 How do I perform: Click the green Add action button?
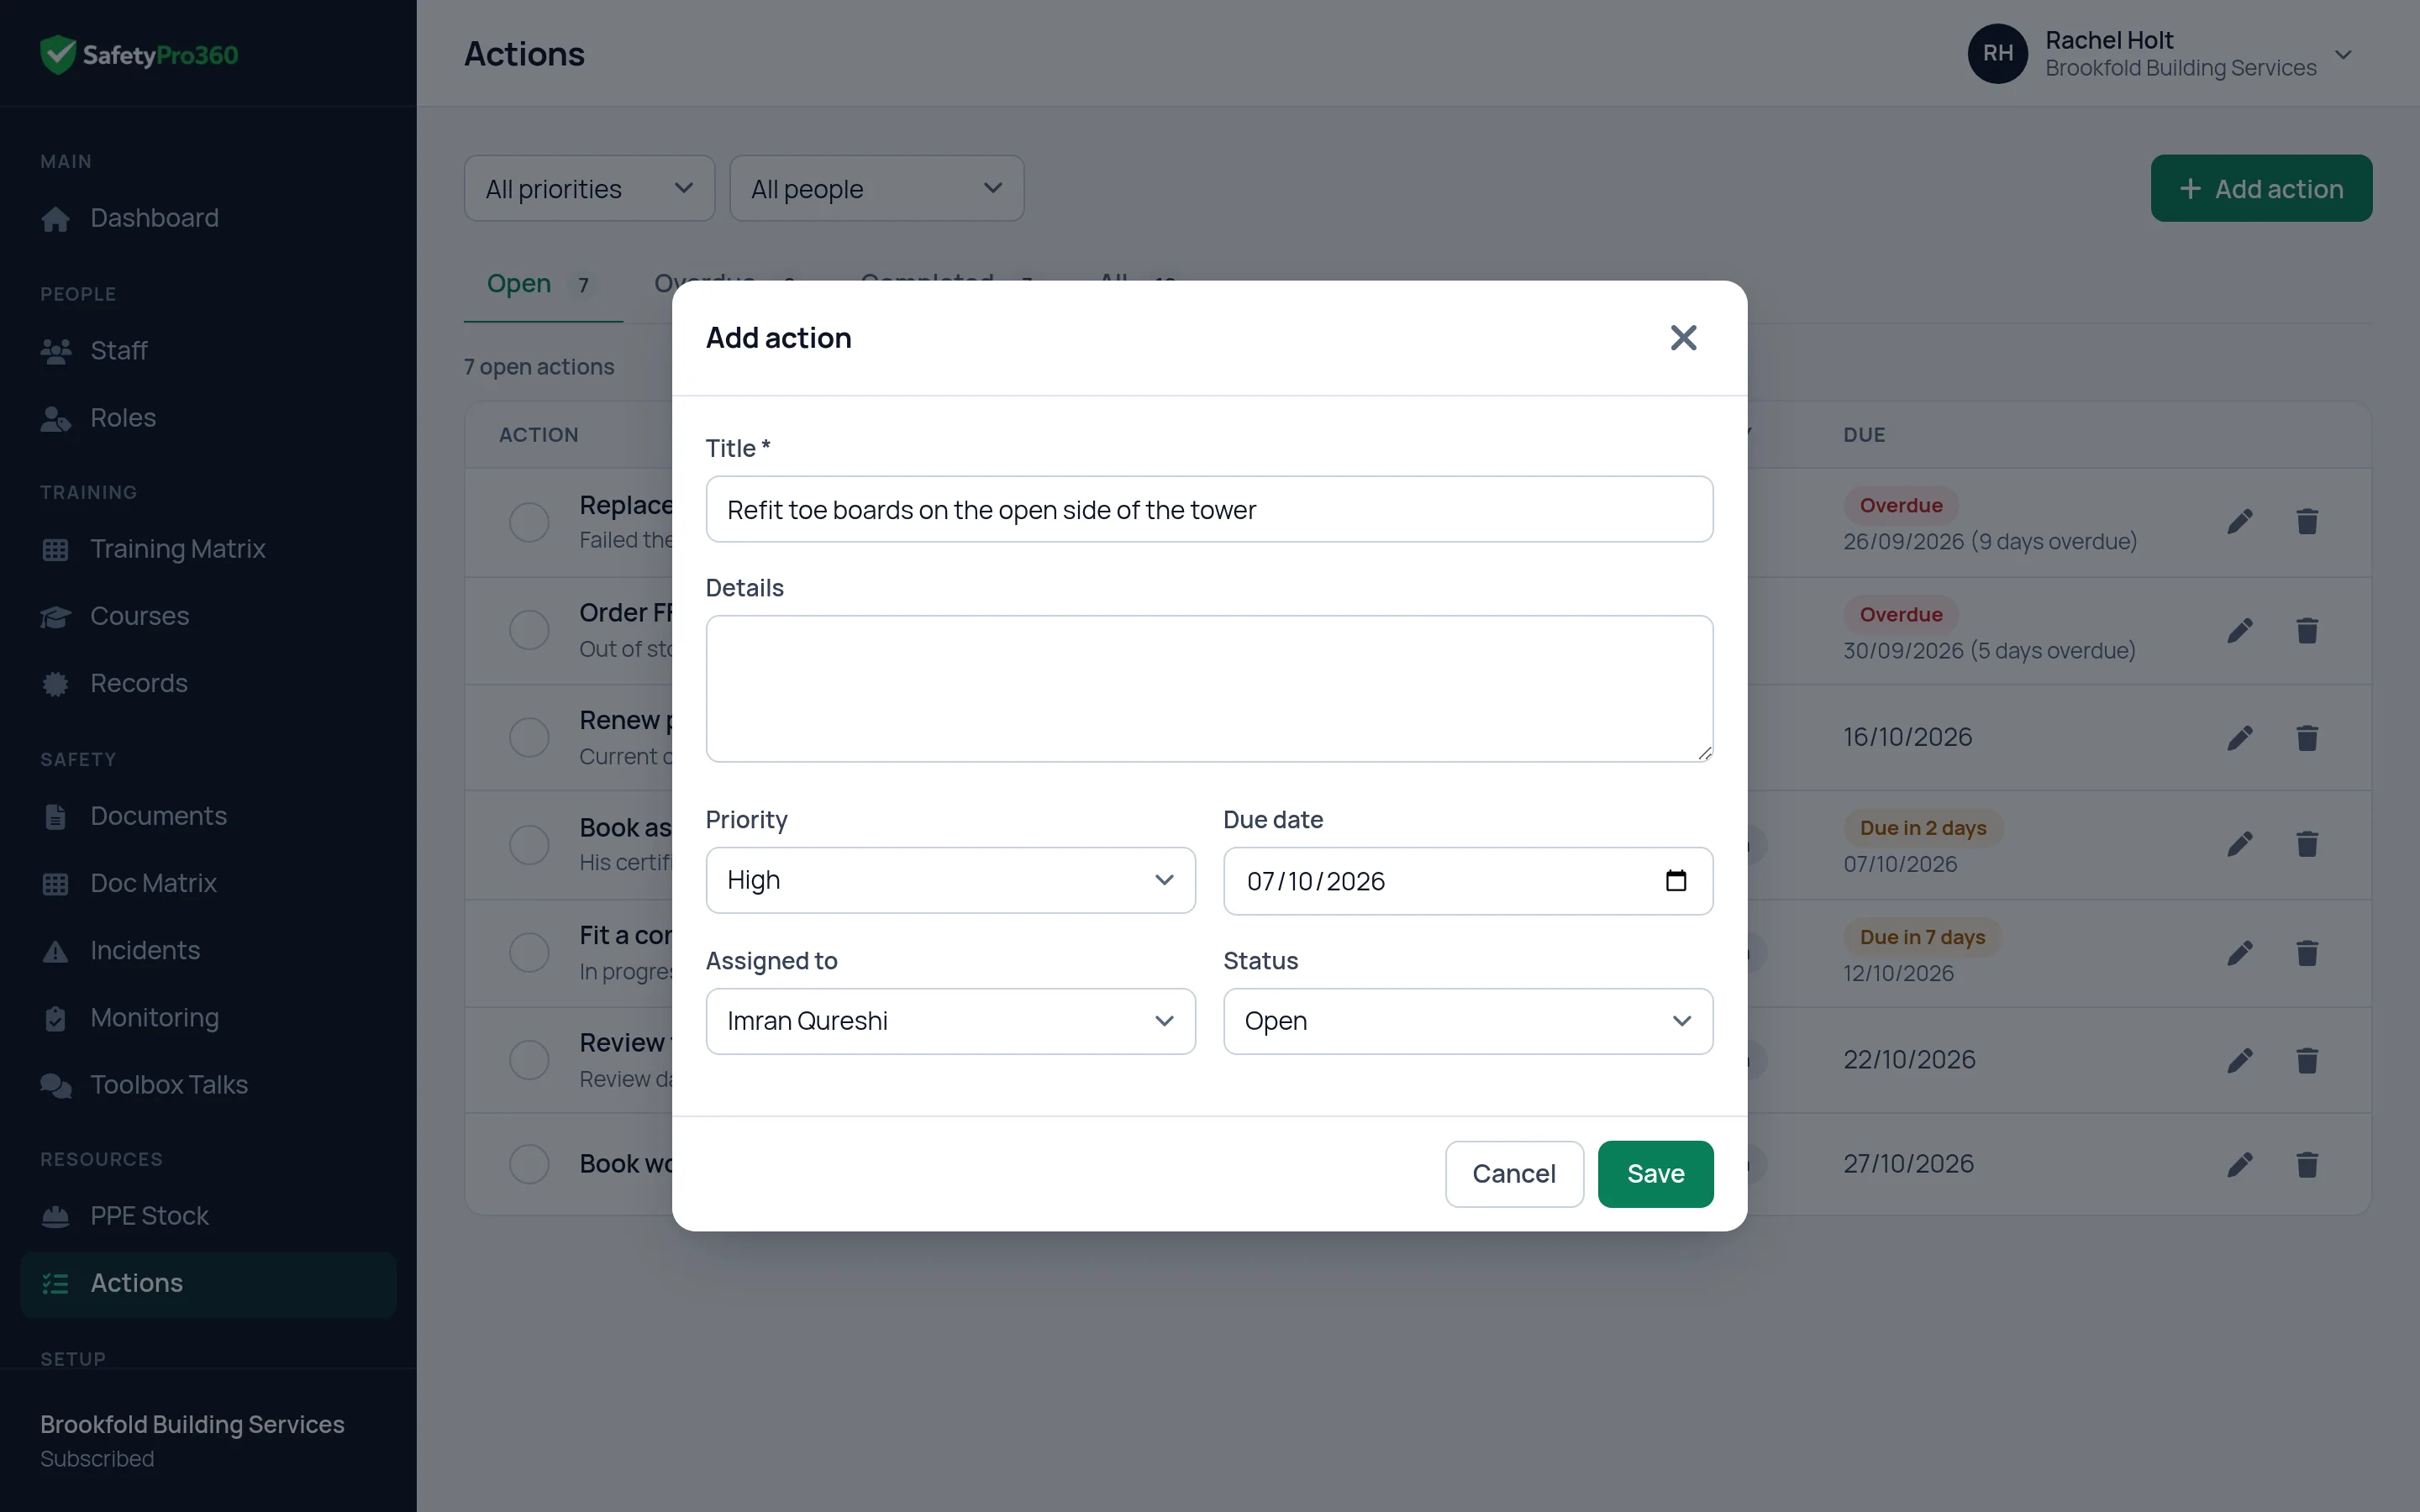point(2261,188)
